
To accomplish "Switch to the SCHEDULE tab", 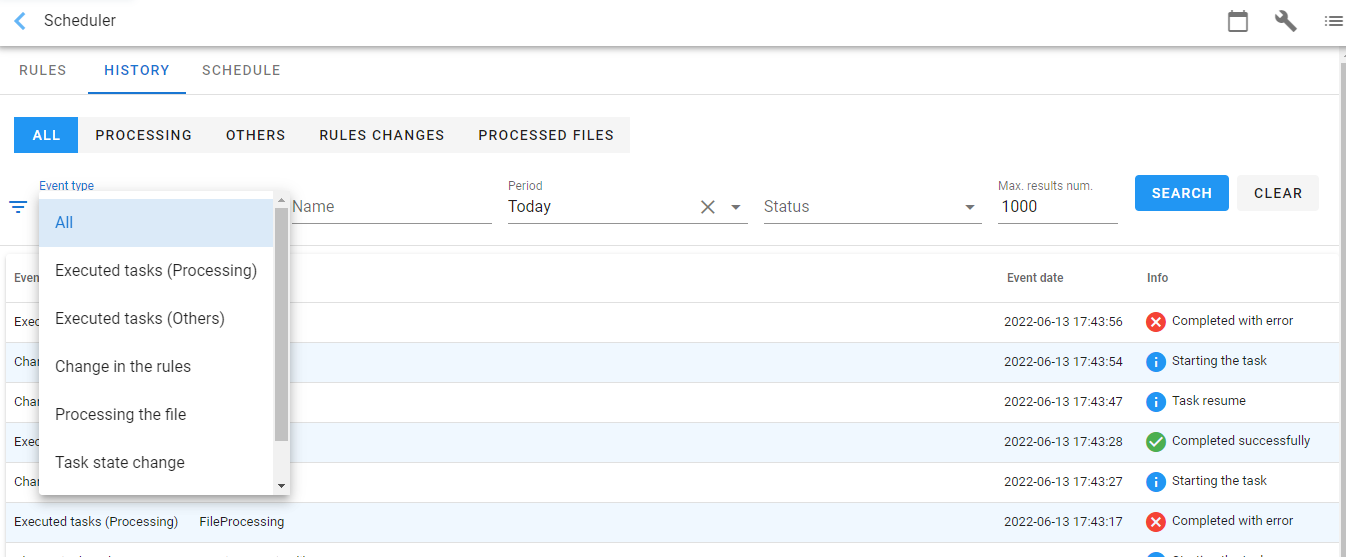I will pyautogui.click(x=241, y=70).
